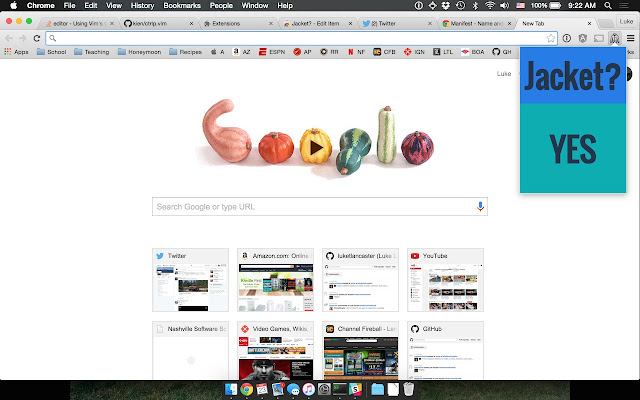Open the Chrome hamburger menu

point(631,38)
